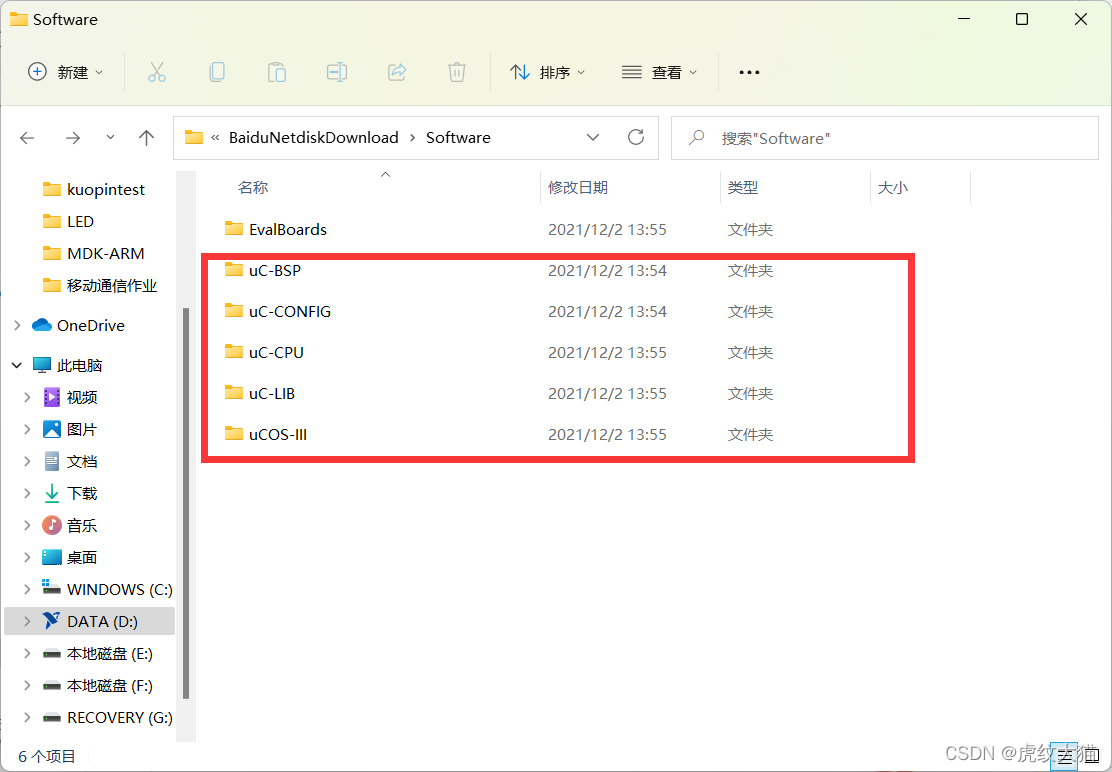Open LED folder in navigation pane
Viewport: 1112px width, 772px height.
[80, 222]
